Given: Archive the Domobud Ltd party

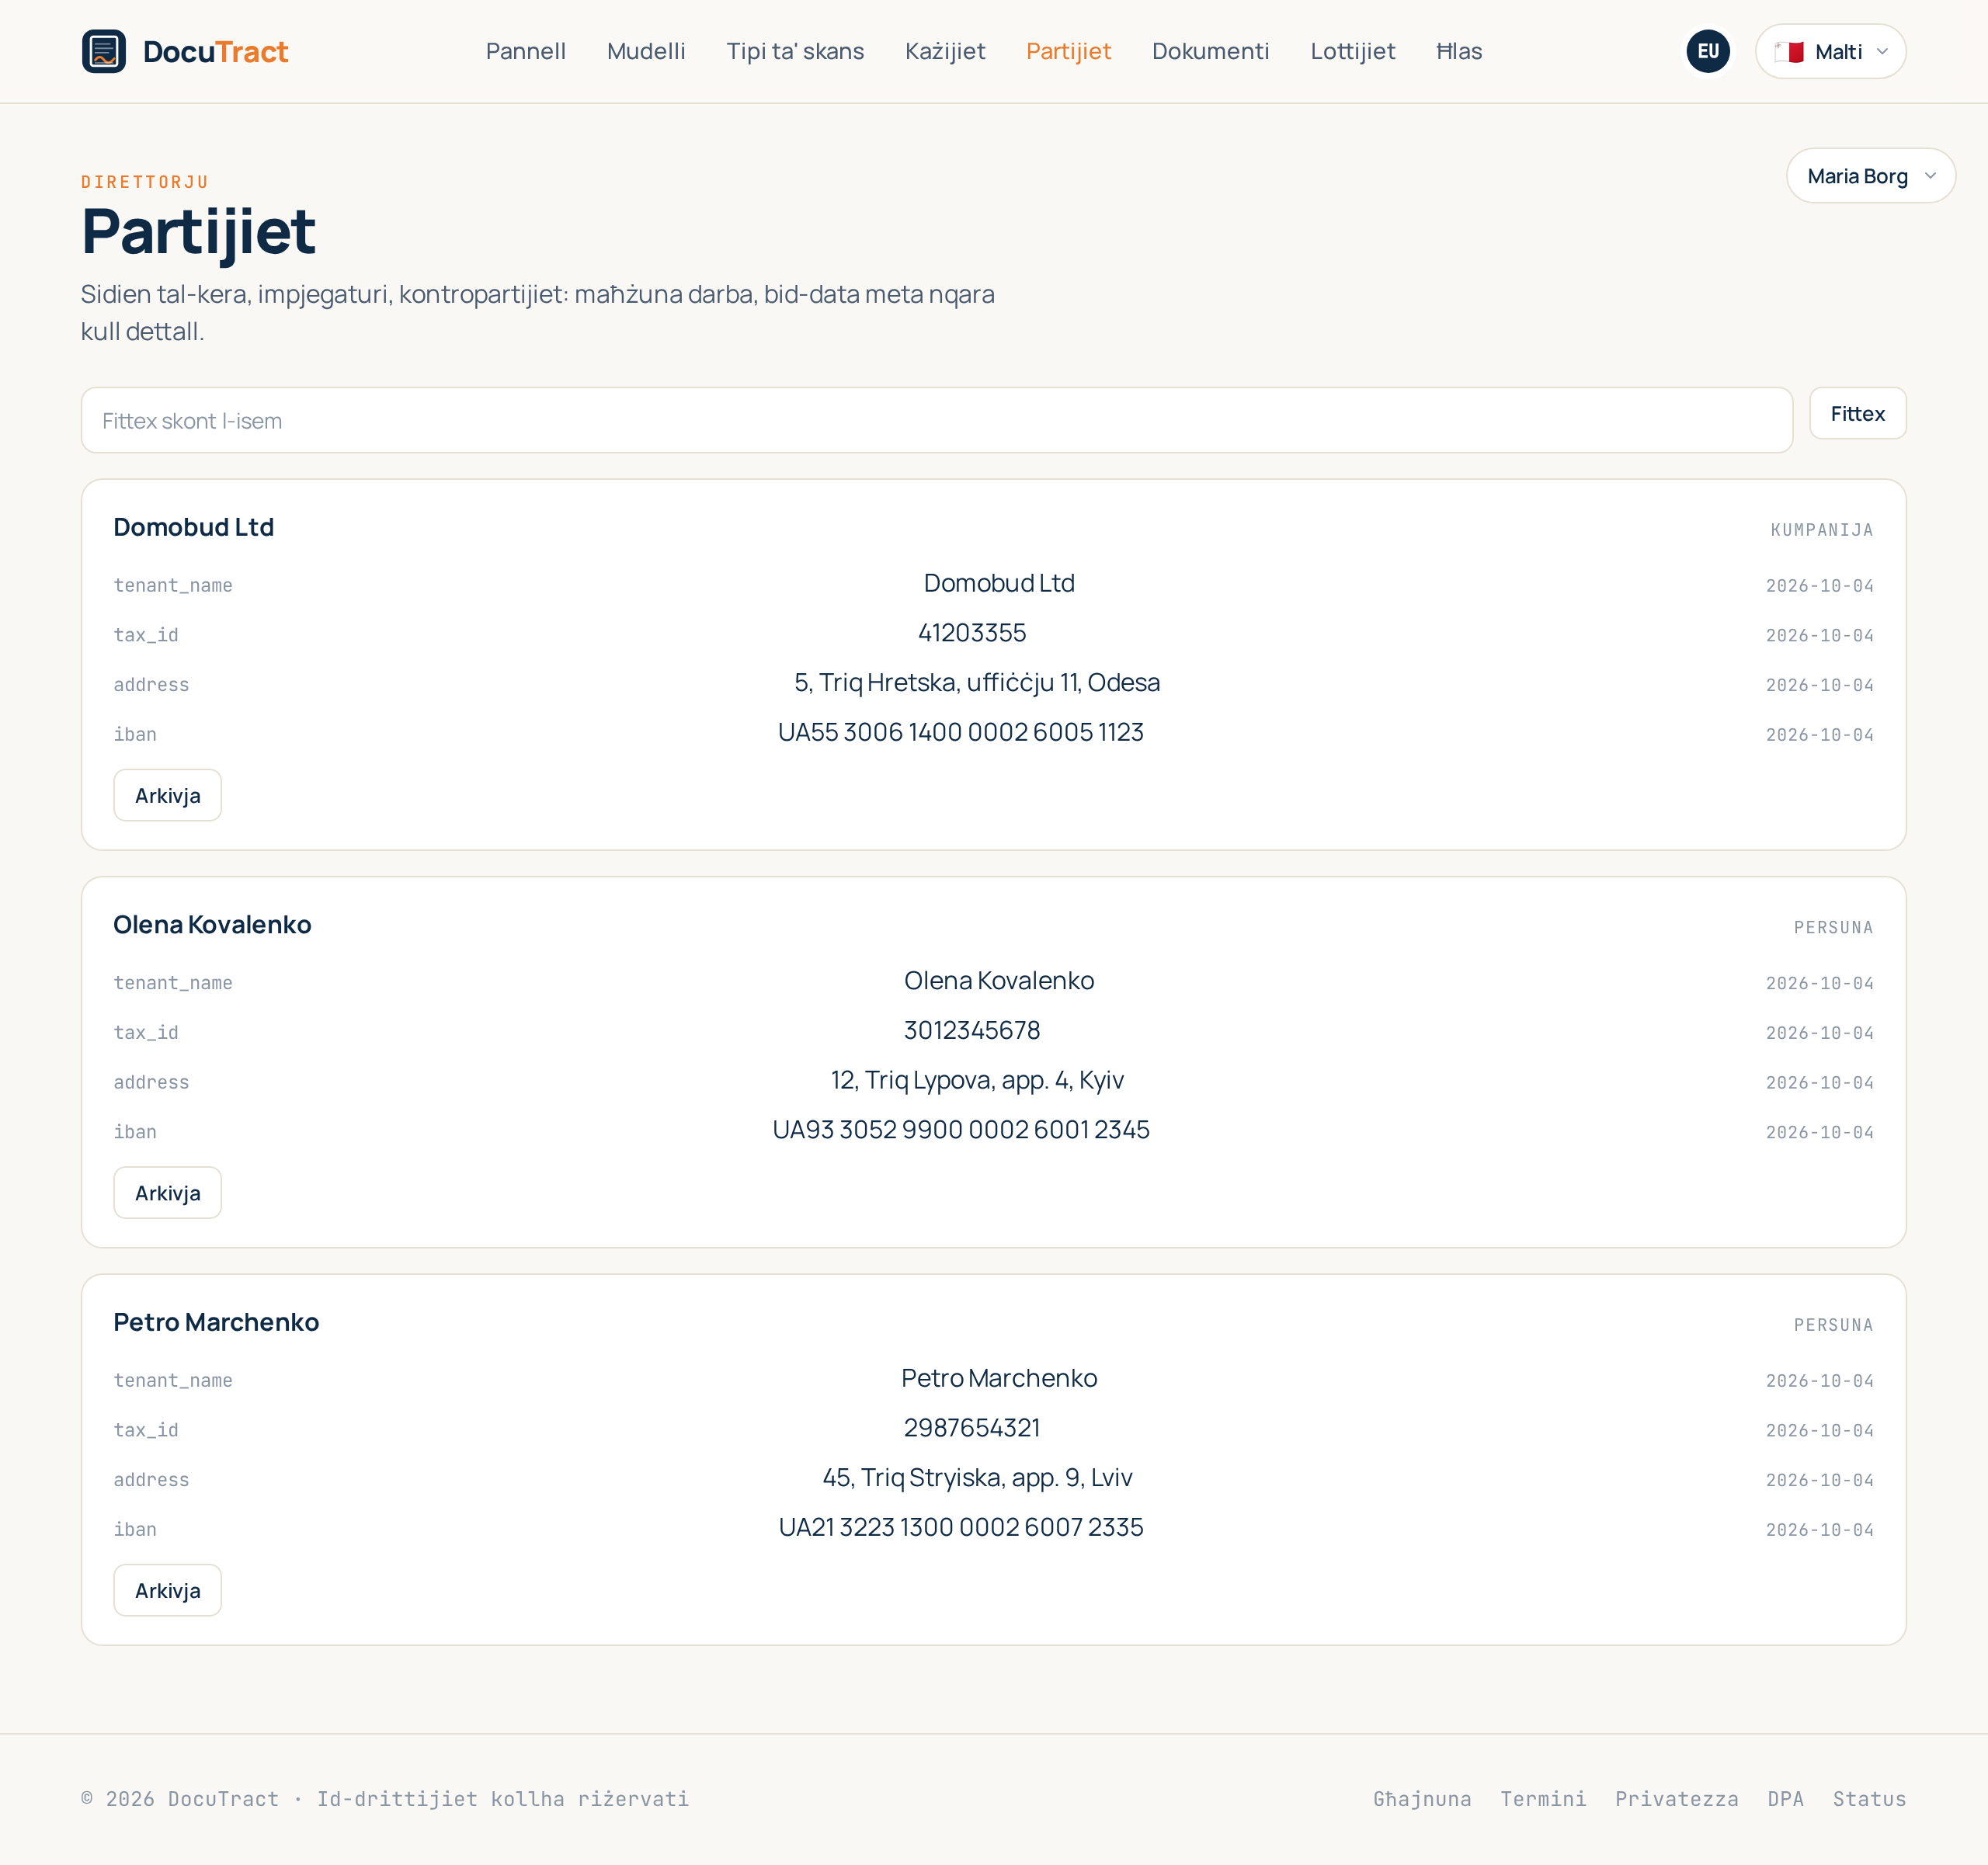Looking at the screenshot, I should 167,795.
